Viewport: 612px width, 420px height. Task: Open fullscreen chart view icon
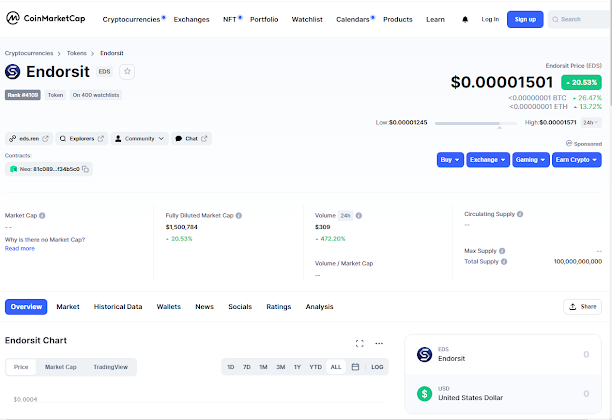(x=360, y=343)
